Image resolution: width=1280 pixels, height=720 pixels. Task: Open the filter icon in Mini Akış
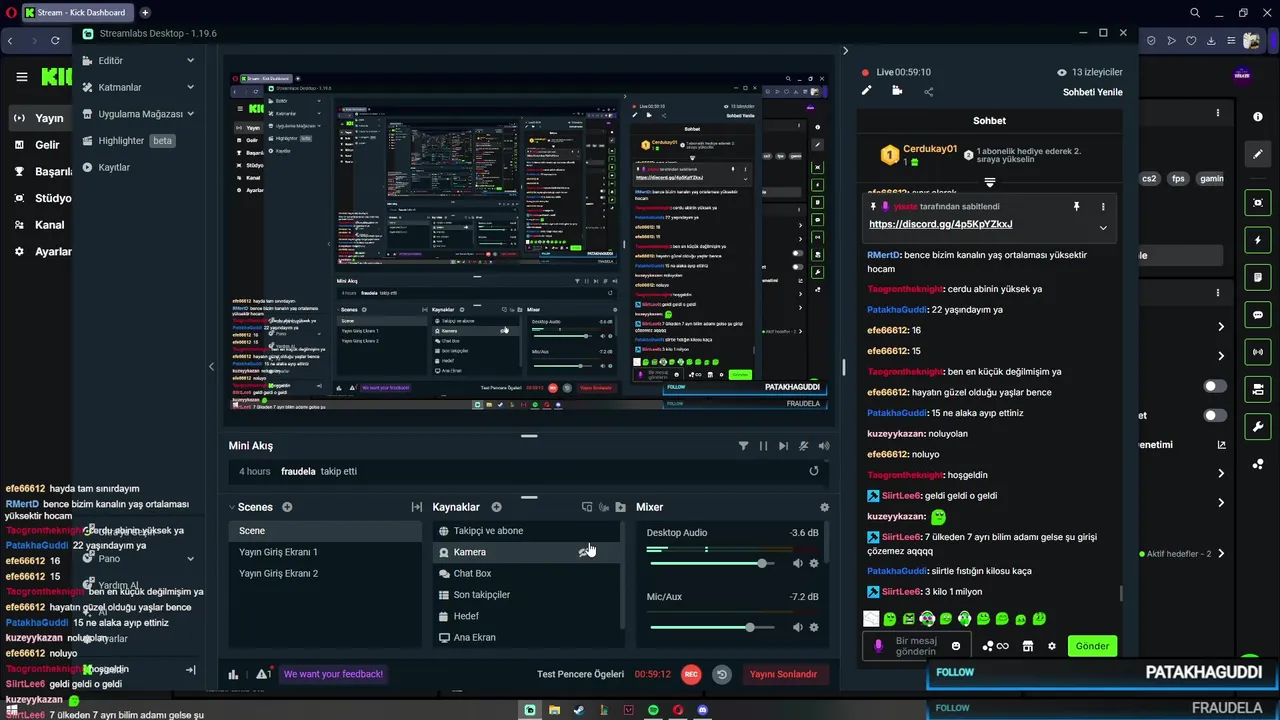pos(743,446)
